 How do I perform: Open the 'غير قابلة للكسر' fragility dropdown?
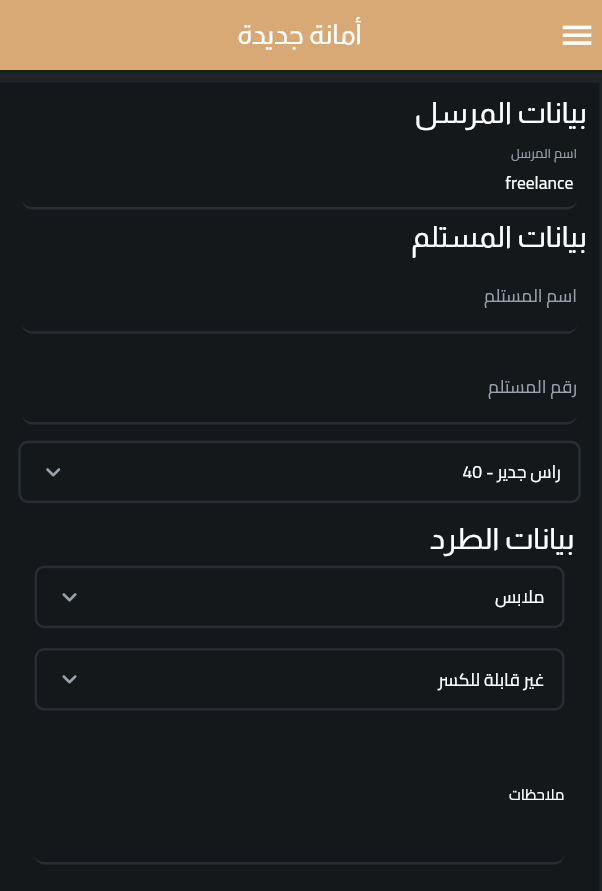(300, 679)
